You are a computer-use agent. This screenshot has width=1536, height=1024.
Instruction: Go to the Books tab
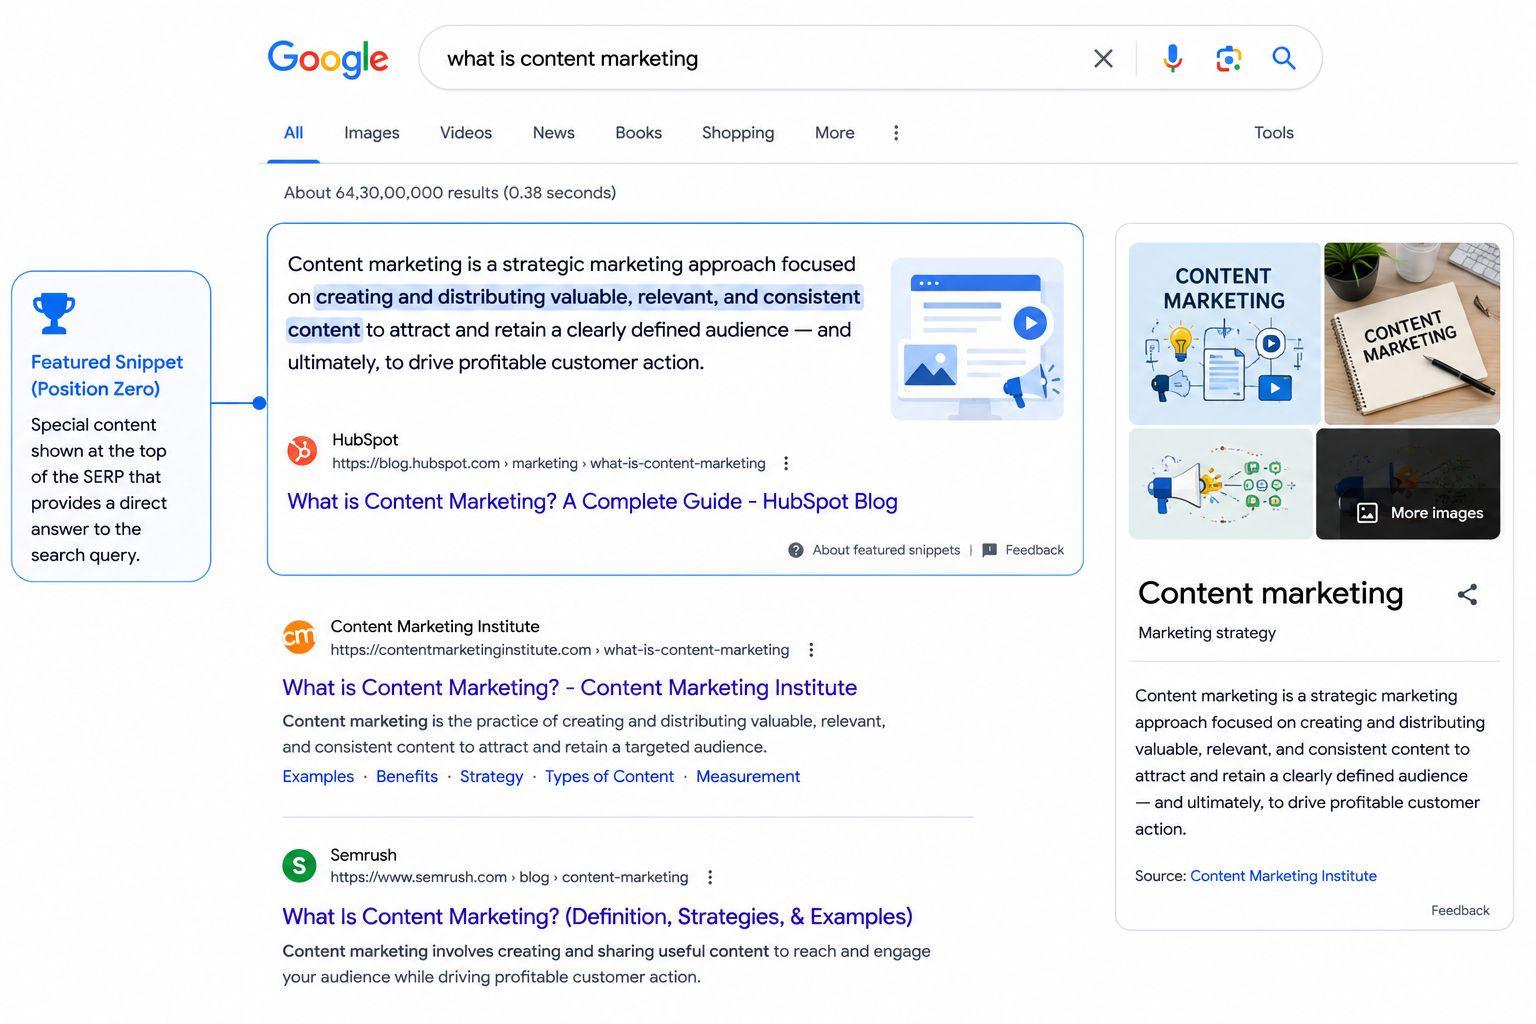639,133
